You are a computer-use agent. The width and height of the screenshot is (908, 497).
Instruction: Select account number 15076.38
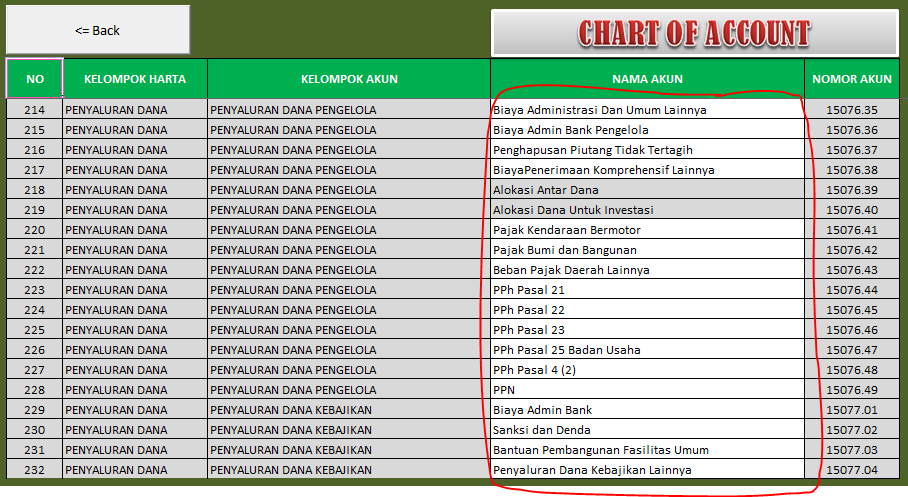[x=852, y=170]
